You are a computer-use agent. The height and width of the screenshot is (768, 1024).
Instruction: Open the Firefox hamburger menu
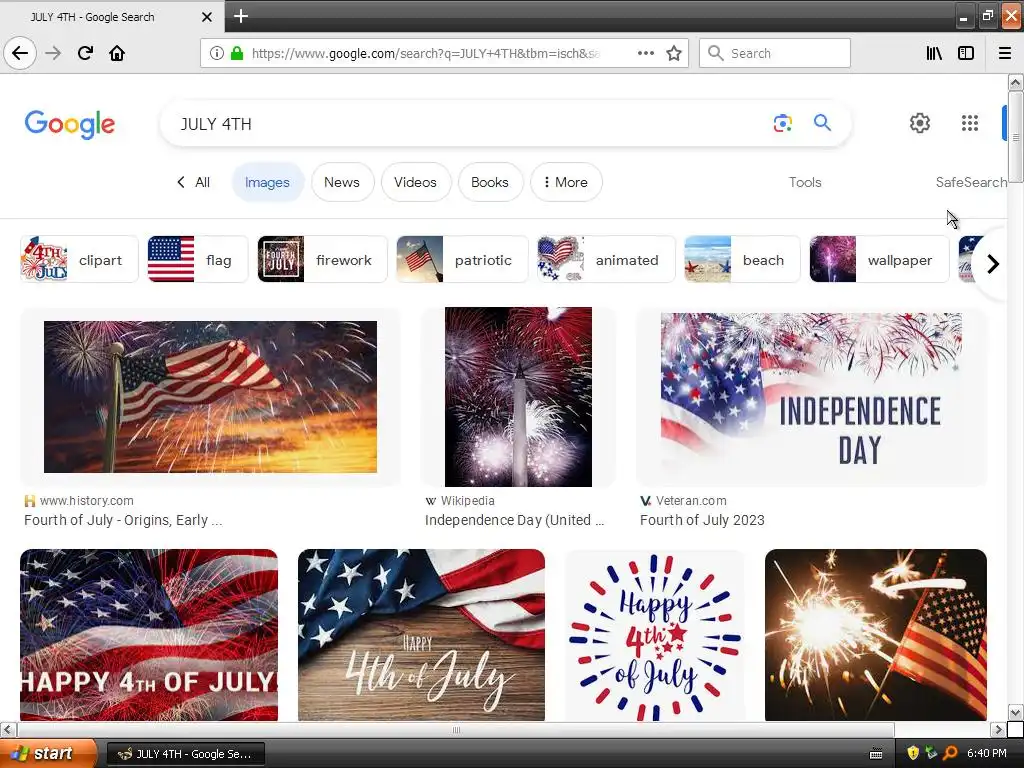(1005, 54)
